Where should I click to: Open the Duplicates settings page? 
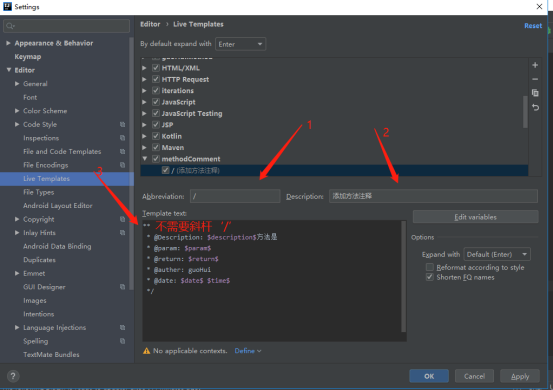39,260
